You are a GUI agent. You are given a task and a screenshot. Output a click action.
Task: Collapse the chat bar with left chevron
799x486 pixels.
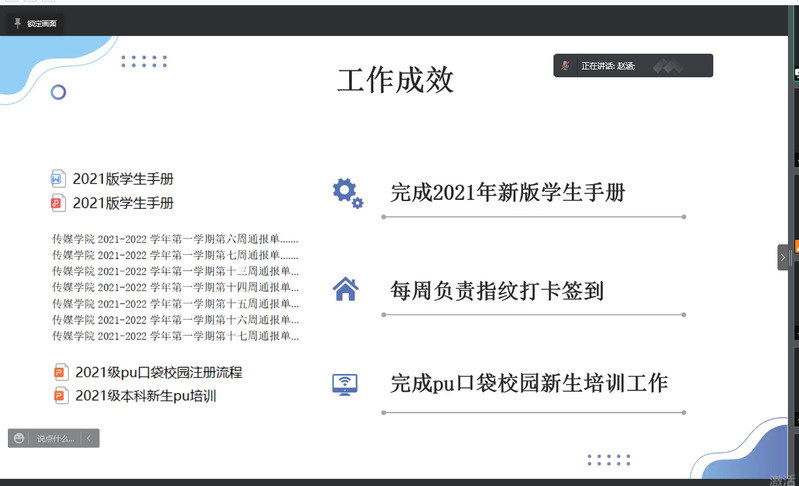[x=89, y=438]
